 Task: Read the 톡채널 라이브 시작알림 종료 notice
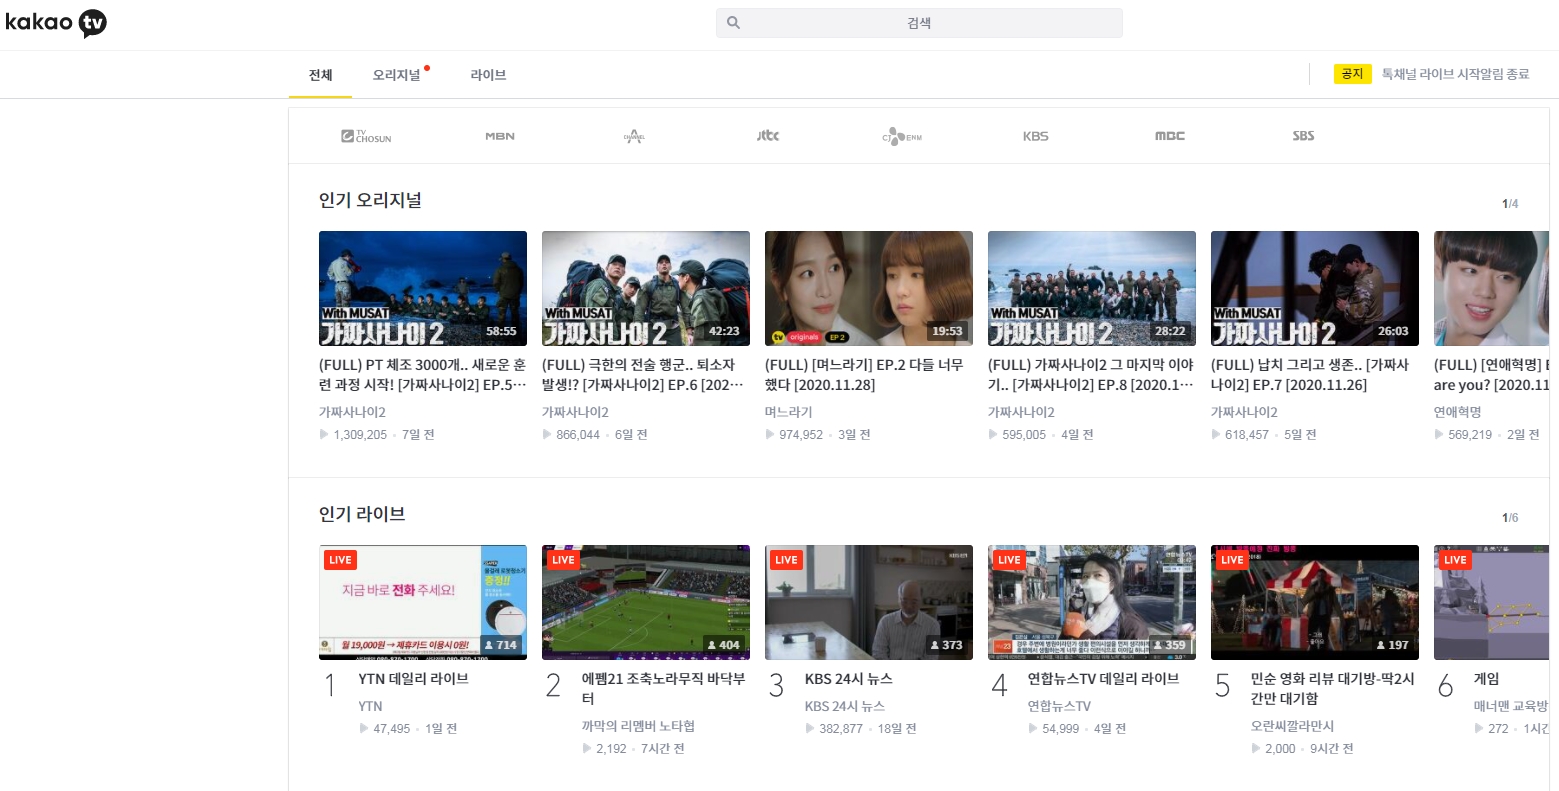pos(1455,74)
